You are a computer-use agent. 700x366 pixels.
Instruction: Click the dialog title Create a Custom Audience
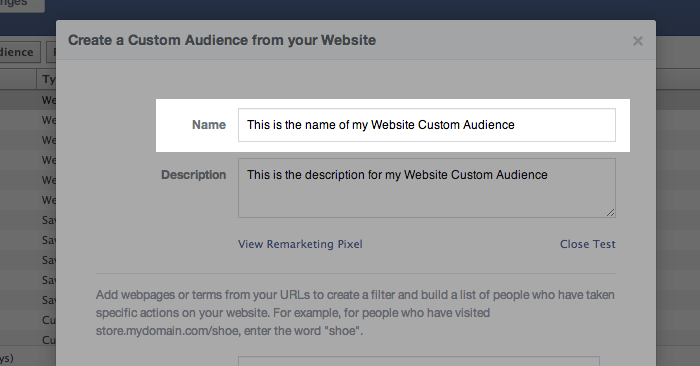pos(222,40)
